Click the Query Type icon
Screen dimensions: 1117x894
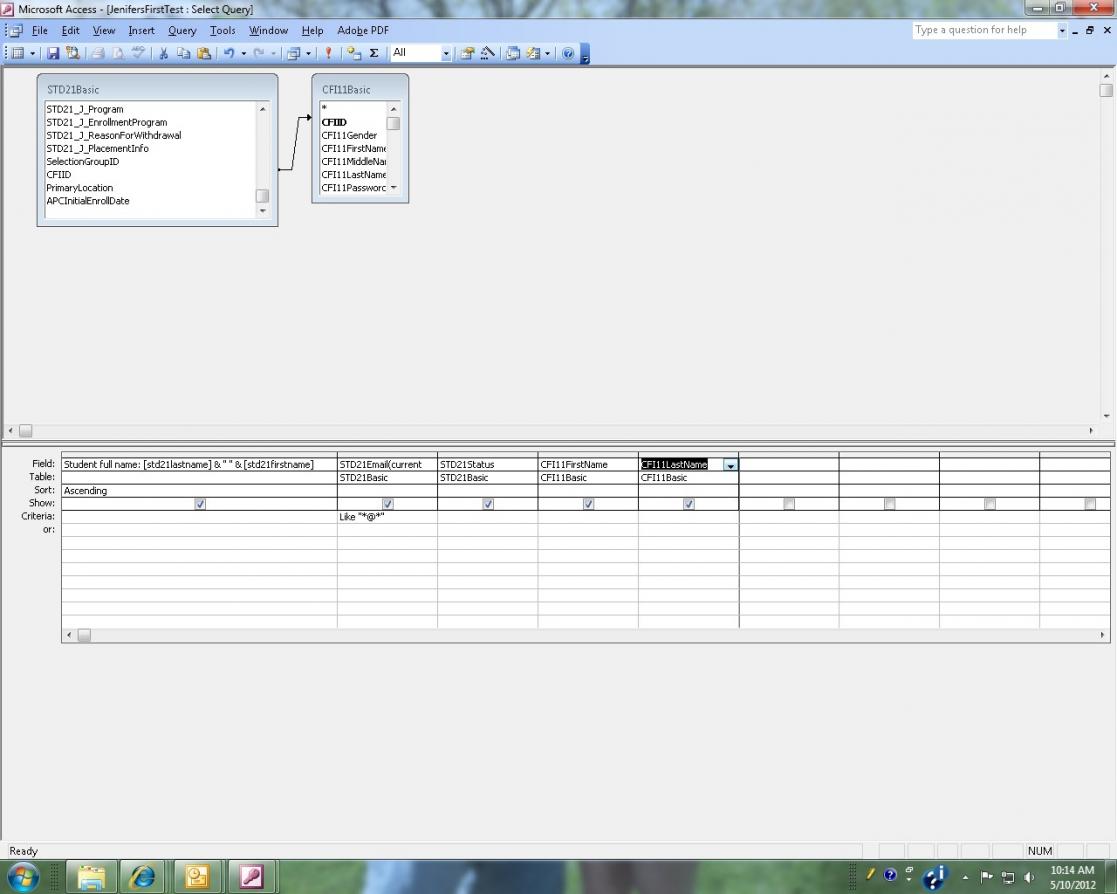pyautogui.click(x=293, y=53)
